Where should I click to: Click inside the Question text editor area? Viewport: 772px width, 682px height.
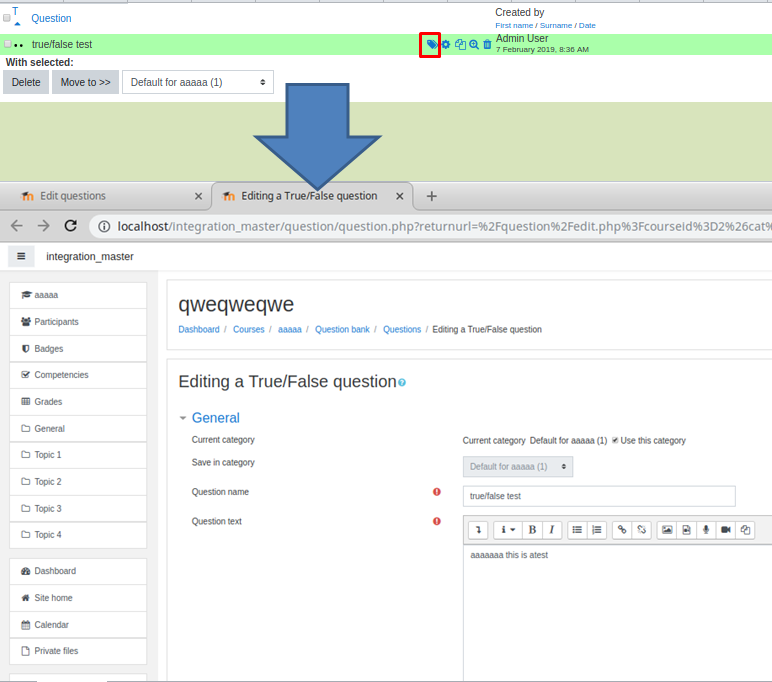[617, 613]
